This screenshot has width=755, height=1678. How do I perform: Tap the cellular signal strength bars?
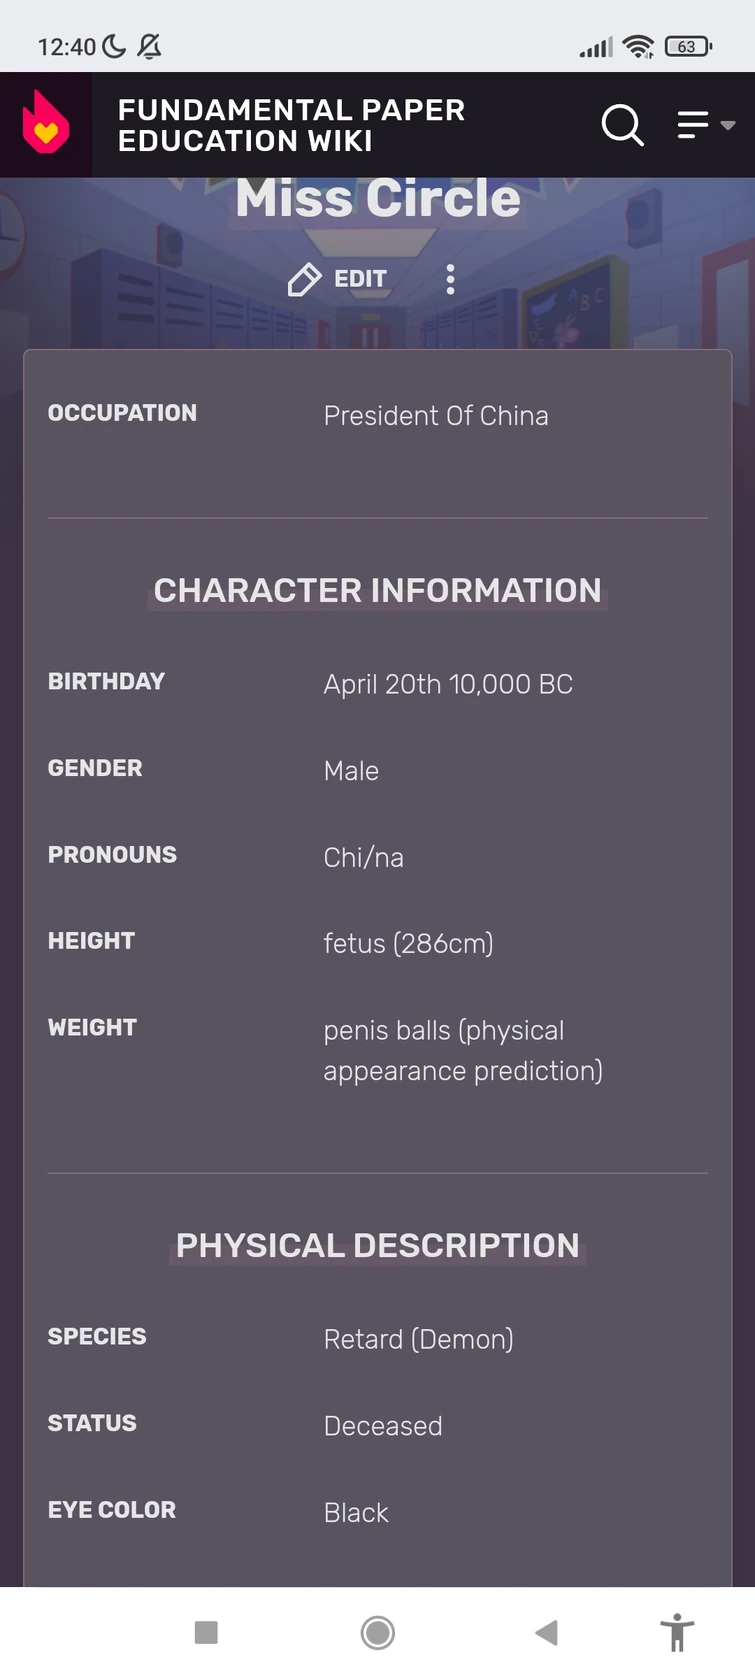596,47
